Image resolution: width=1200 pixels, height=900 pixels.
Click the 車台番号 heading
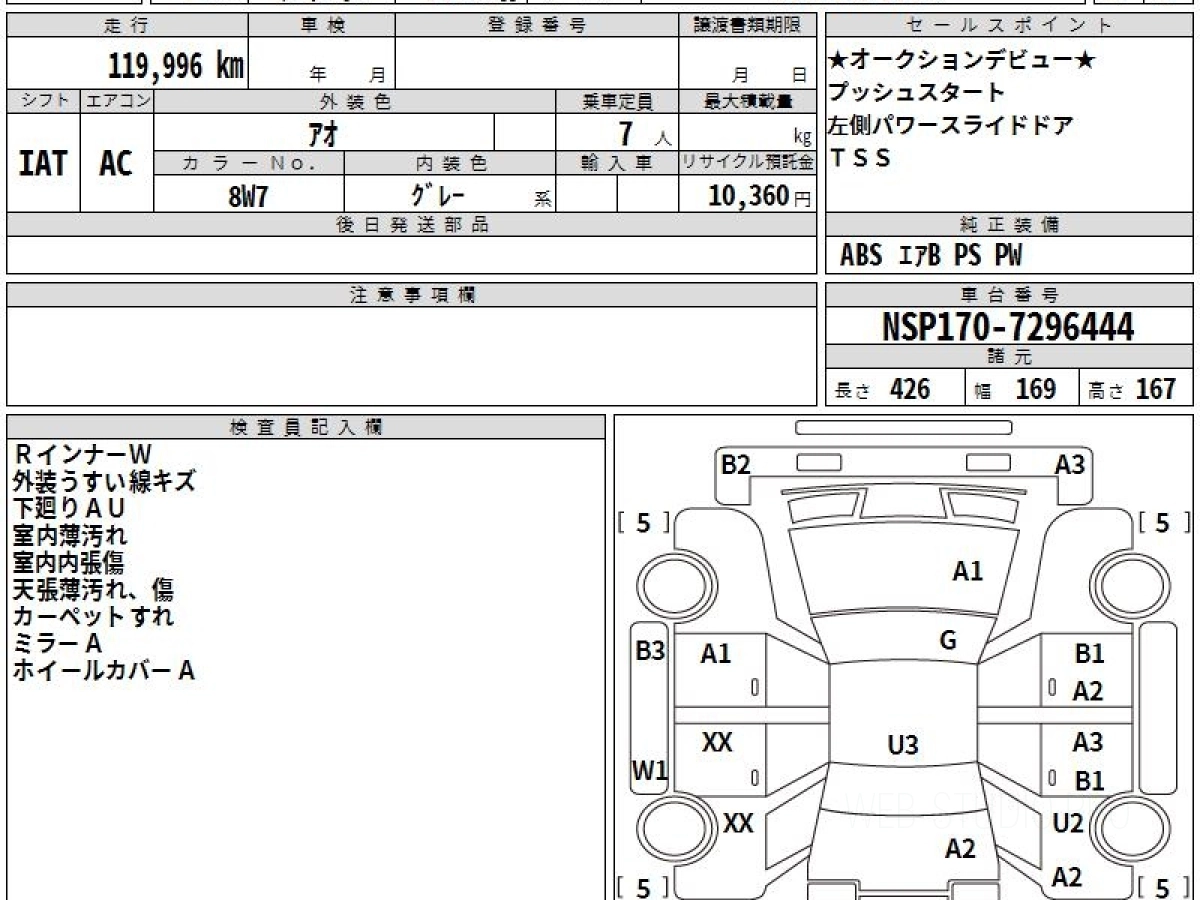pos(1010,295)
